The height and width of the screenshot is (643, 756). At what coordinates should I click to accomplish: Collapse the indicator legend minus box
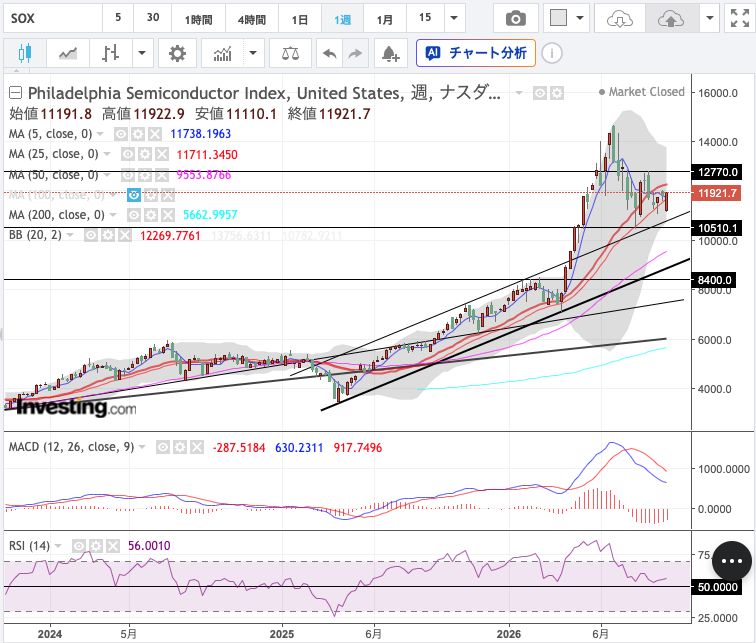[15, 92]
